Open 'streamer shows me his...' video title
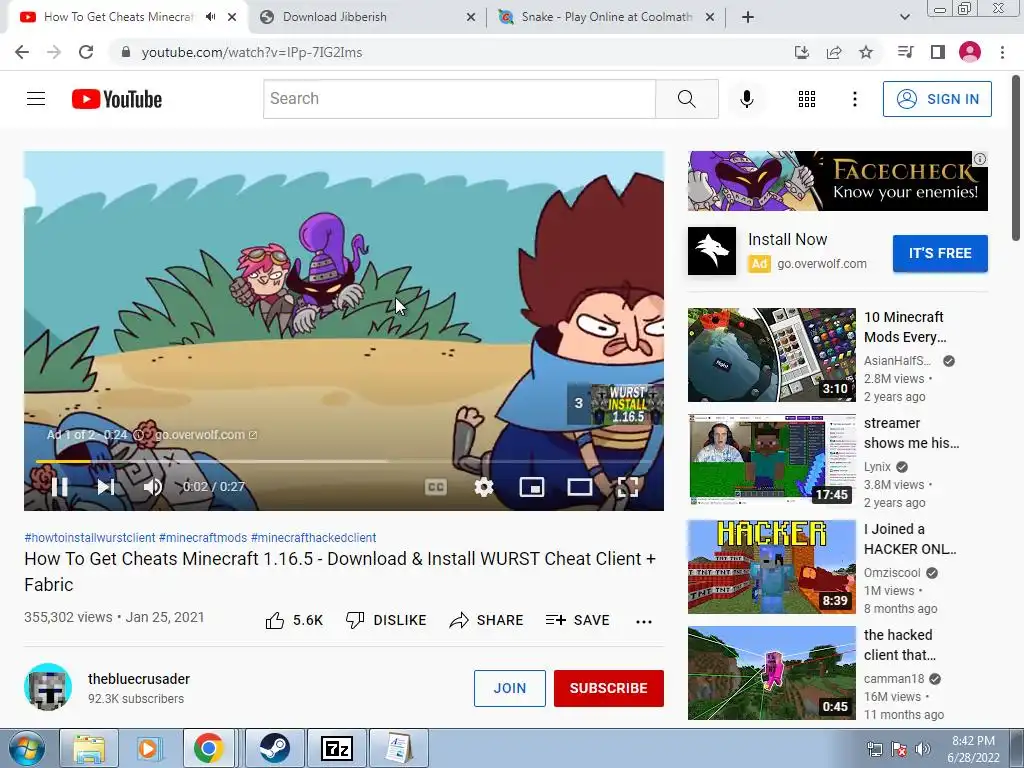 point(911,433)
